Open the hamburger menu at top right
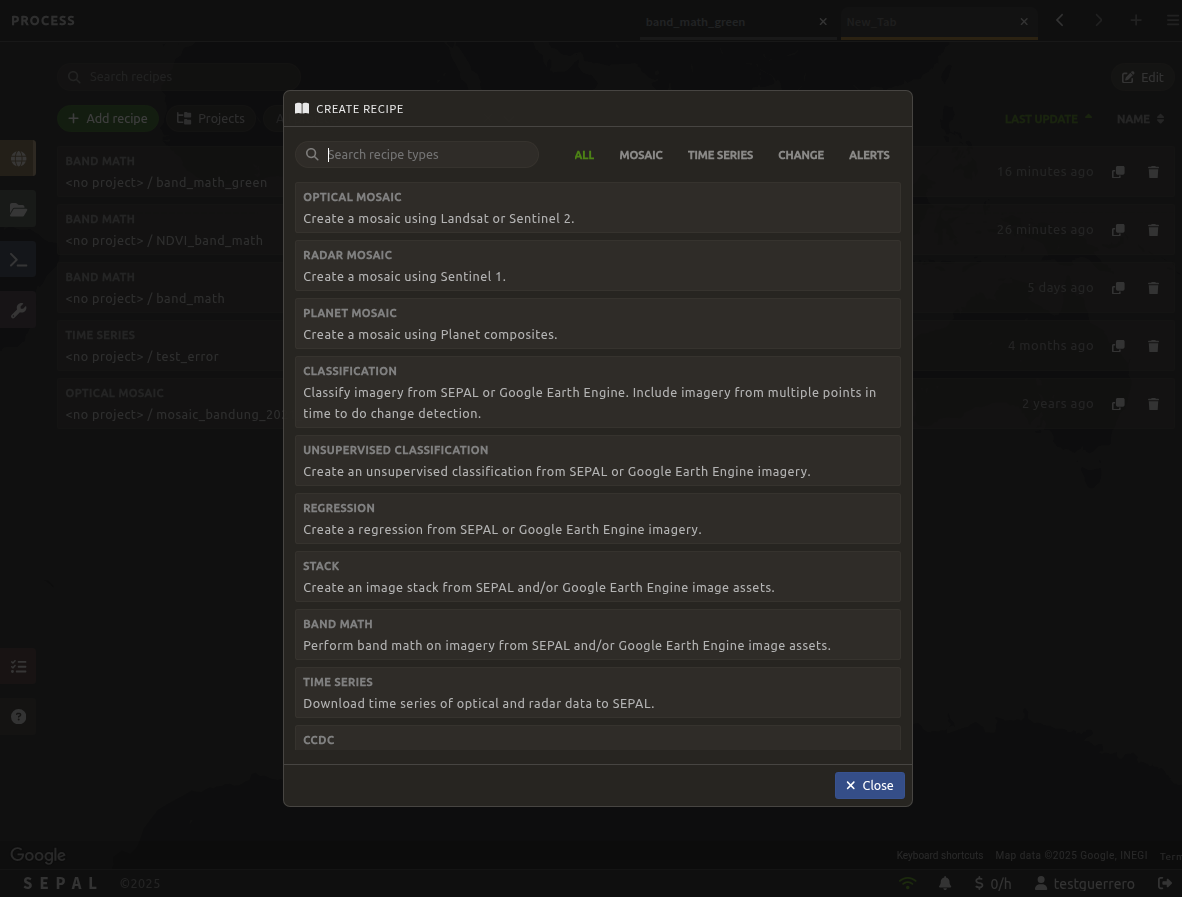This screenshot has width=1182, height=897. click(1172, 20)
